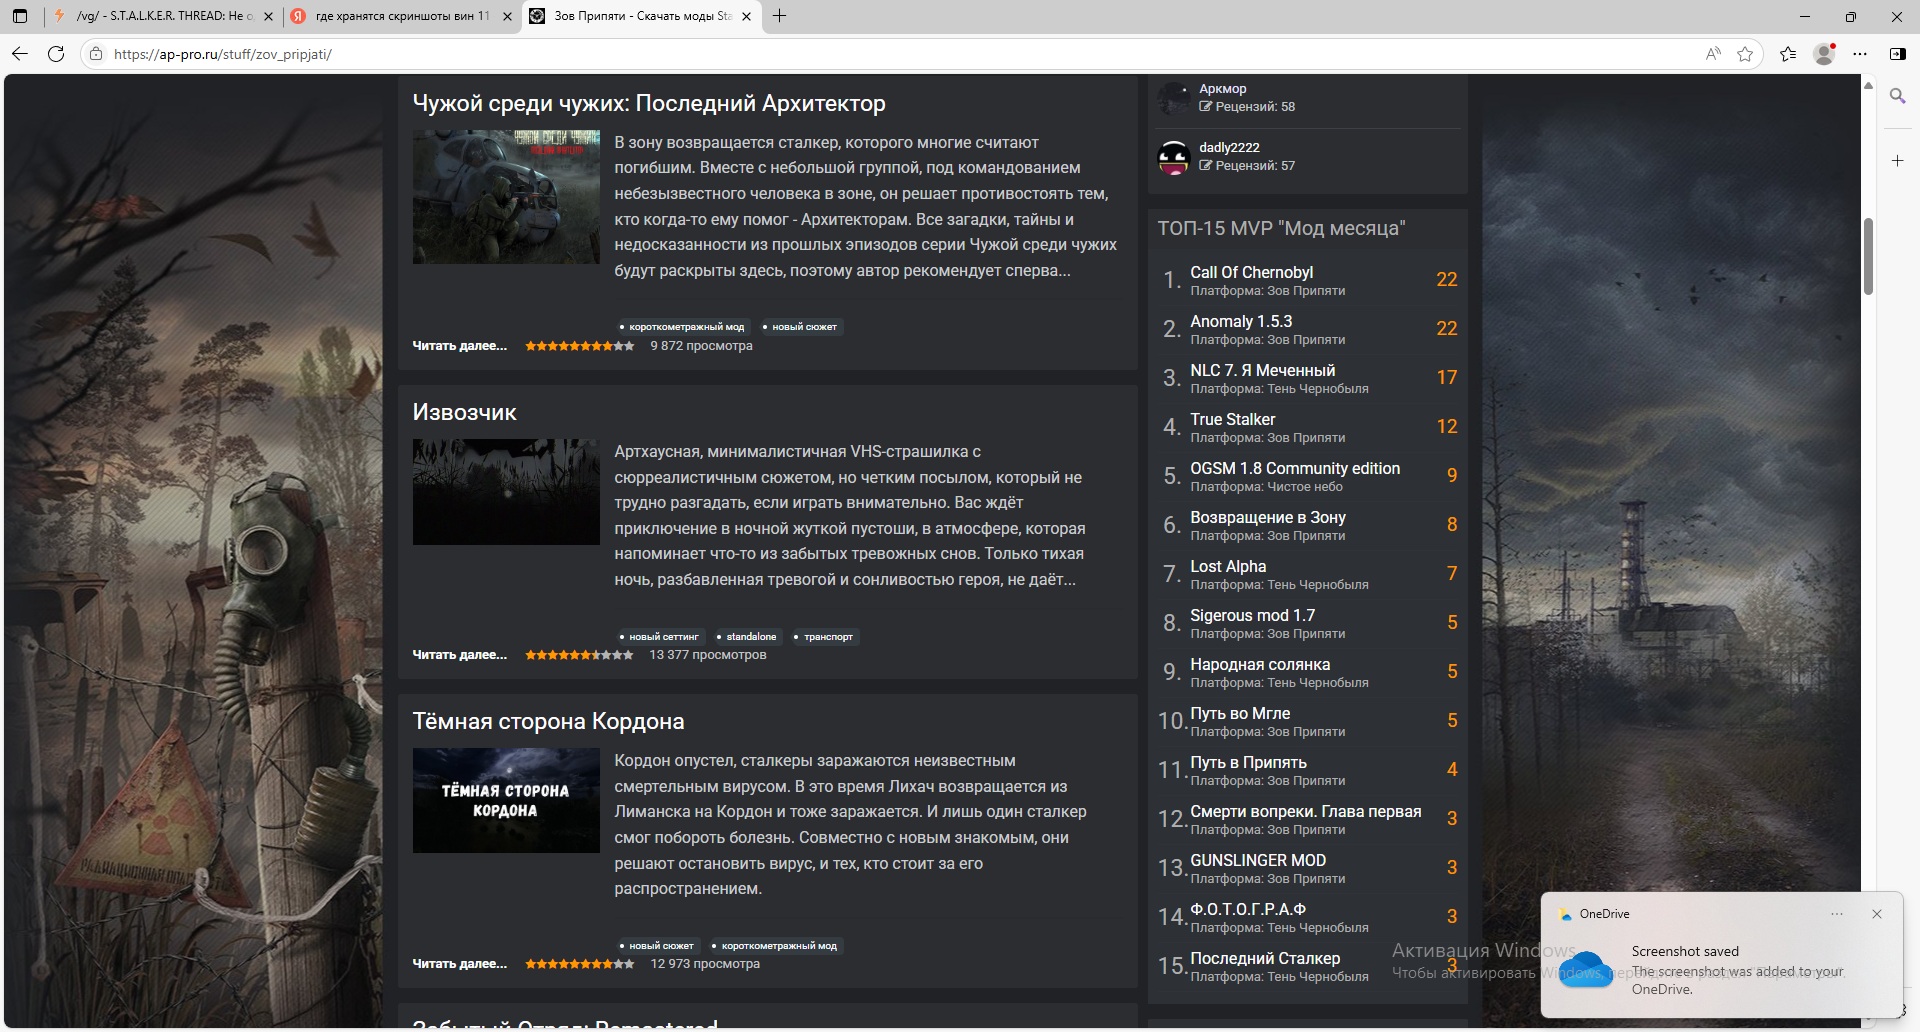Open NLC 7. Я Меченный entry
Screen dimensions: 1920x1032
[1263, 370]
